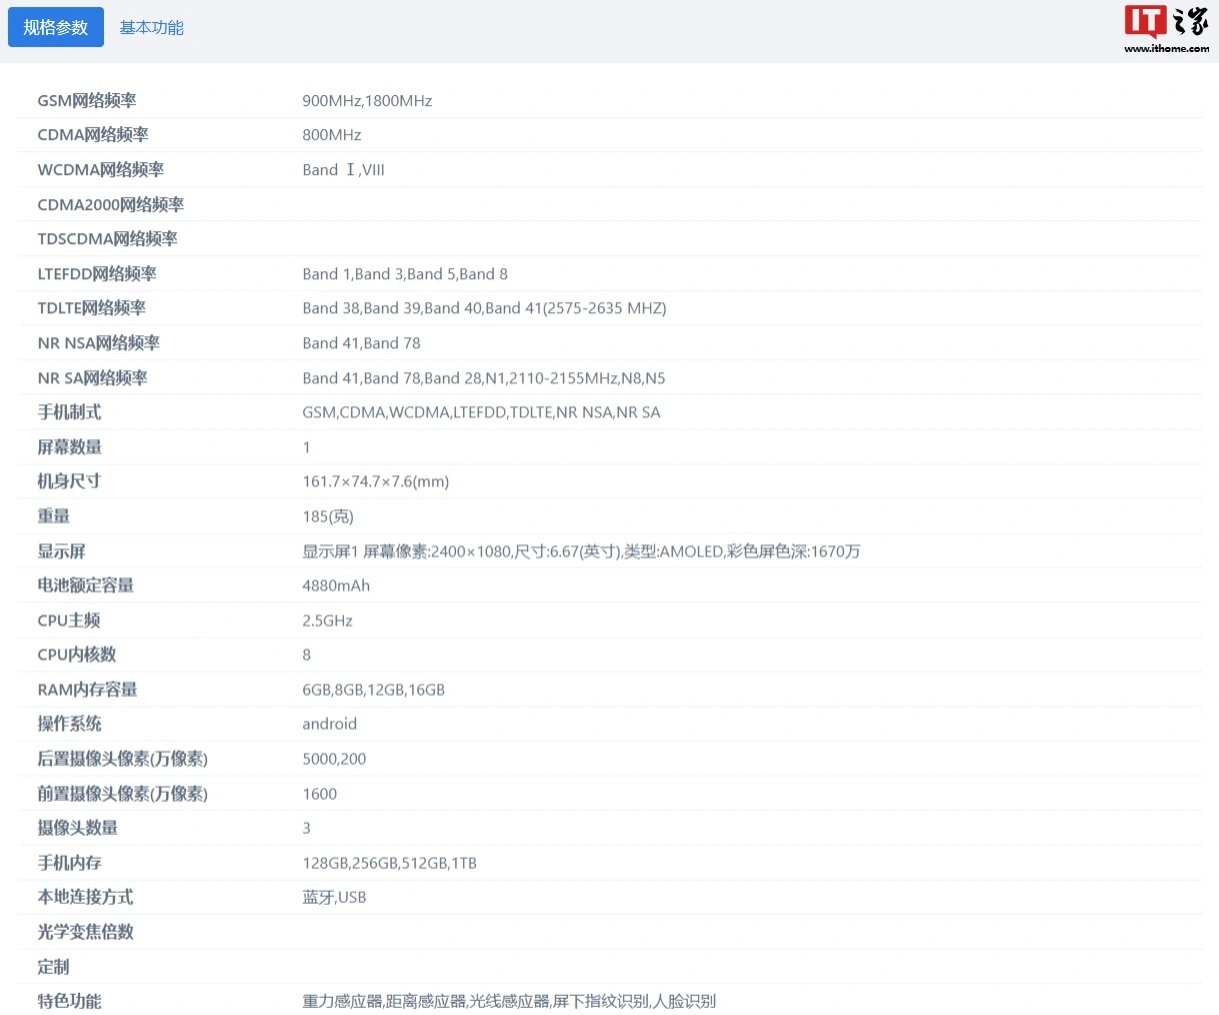
Task: Click the 显示屏 AMOLED specification text
Action: [581, 551]
